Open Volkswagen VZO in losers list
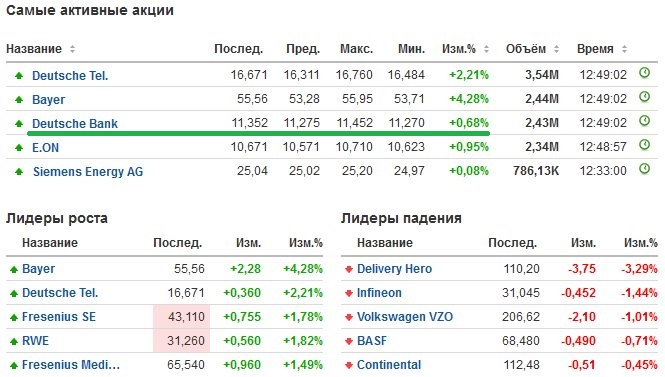 tap(405, 317)
